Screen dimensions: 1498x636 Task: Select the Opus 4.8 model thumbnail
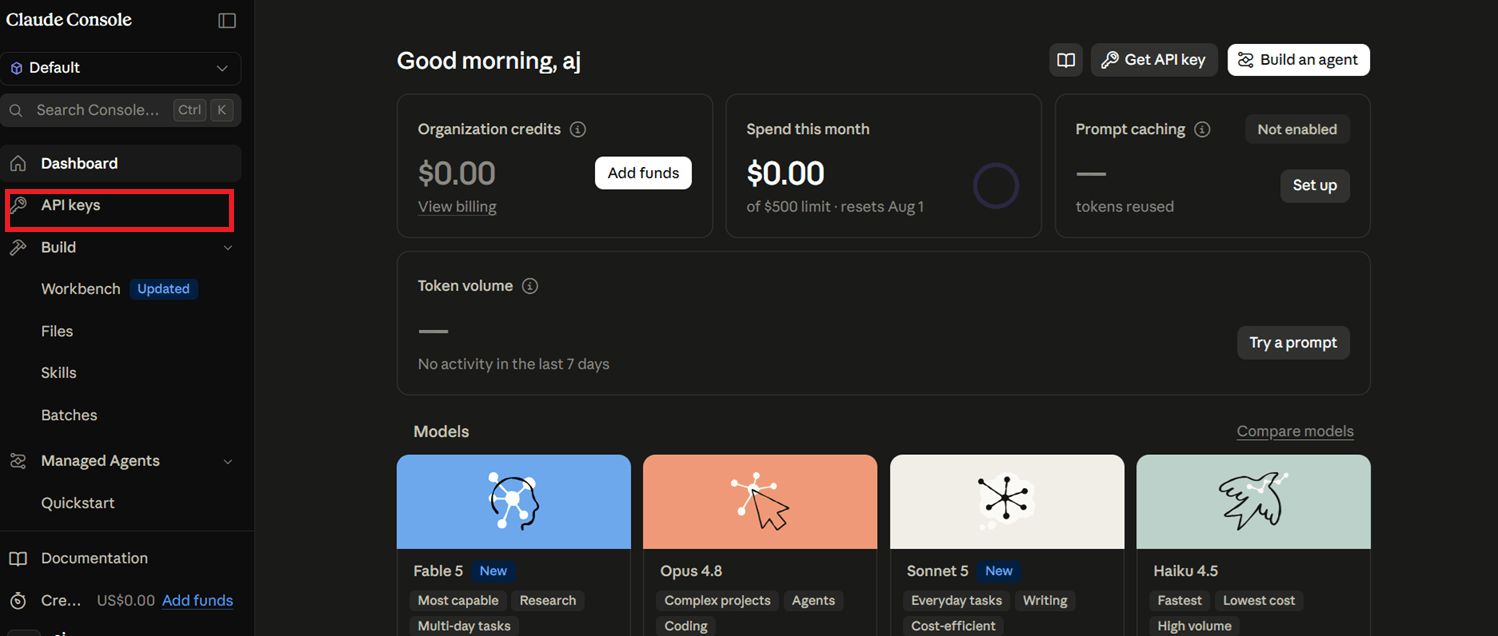tap(760, 502)
